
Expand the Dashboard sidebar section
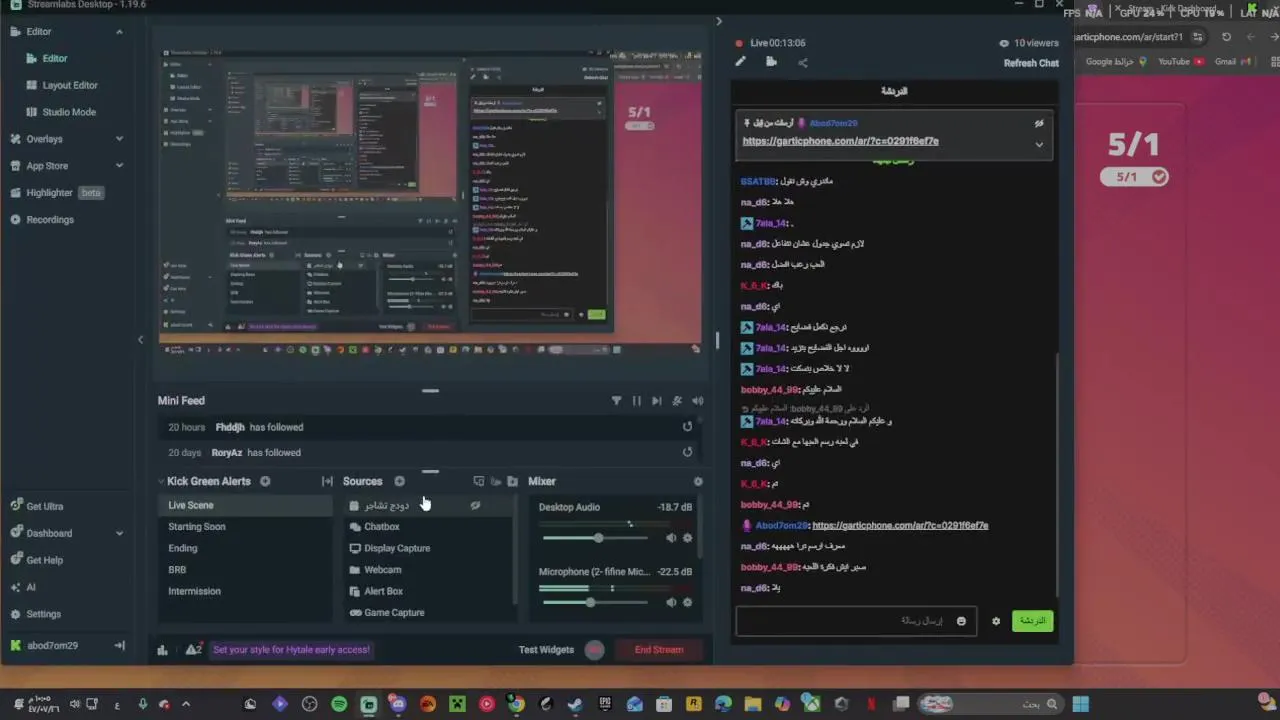coord(119,533)
